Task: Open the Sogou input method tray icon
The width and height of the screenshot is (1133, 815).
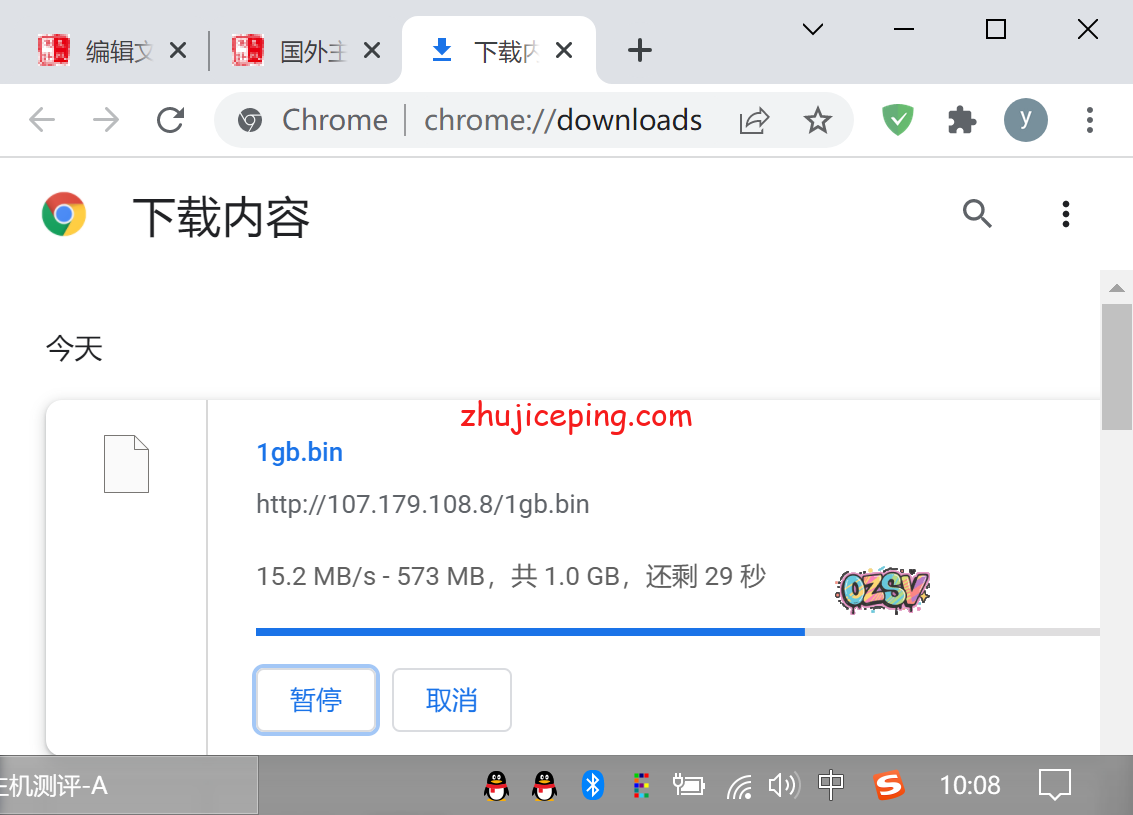Action: (888, 785)
